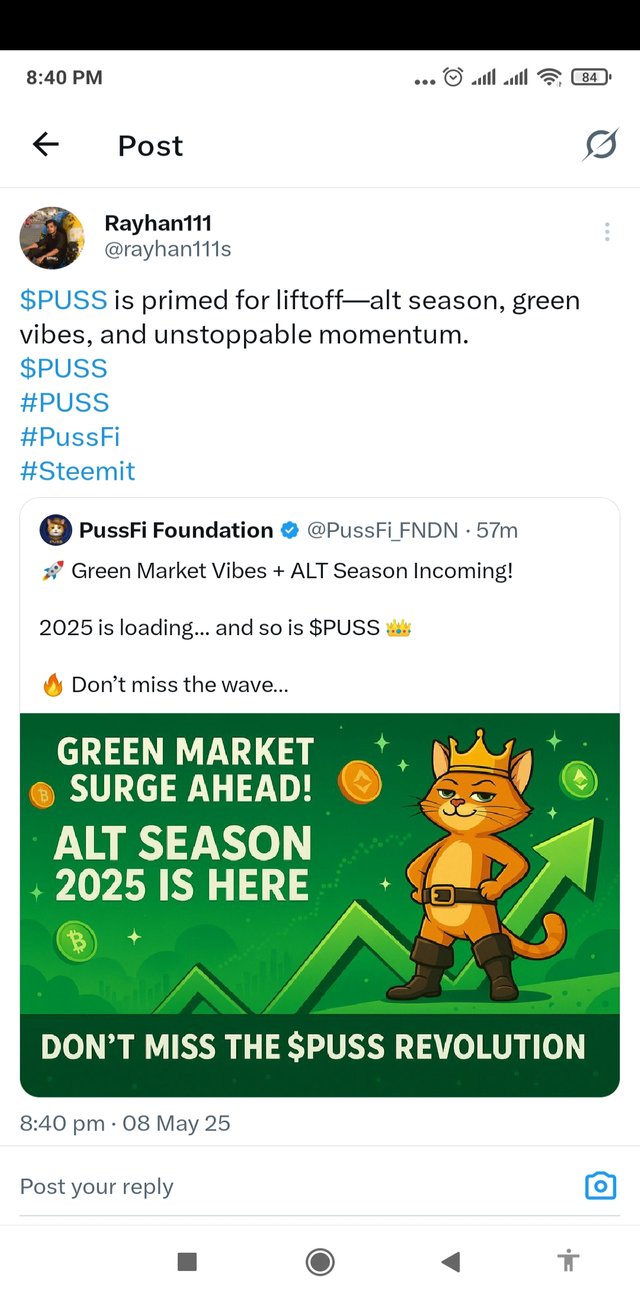Tap Rayhan111's profile avatar

pyautogui.click(x=52, y=238)
